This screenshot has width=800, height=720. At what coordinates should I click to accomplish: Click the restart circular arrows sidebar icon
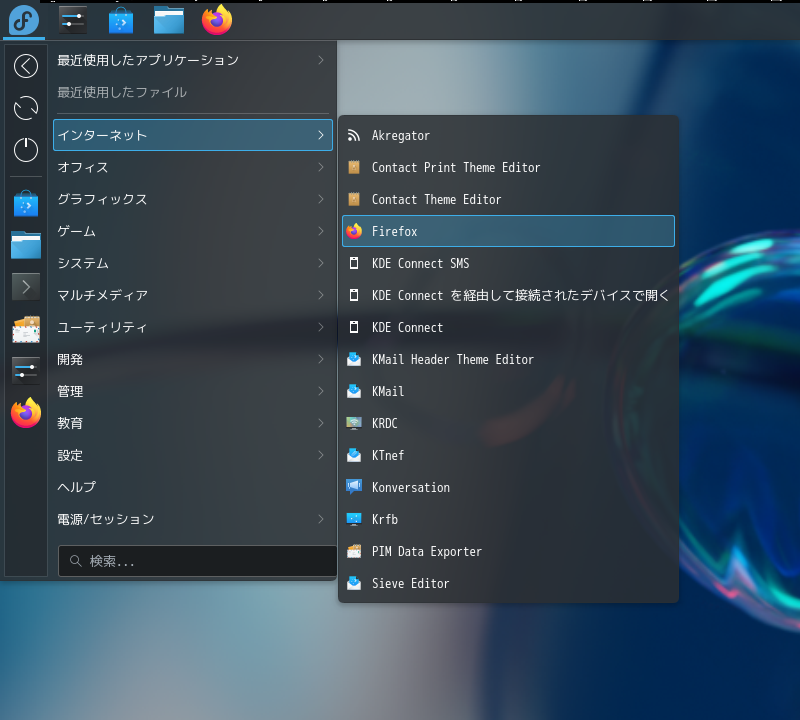click(x=26, y=108)
